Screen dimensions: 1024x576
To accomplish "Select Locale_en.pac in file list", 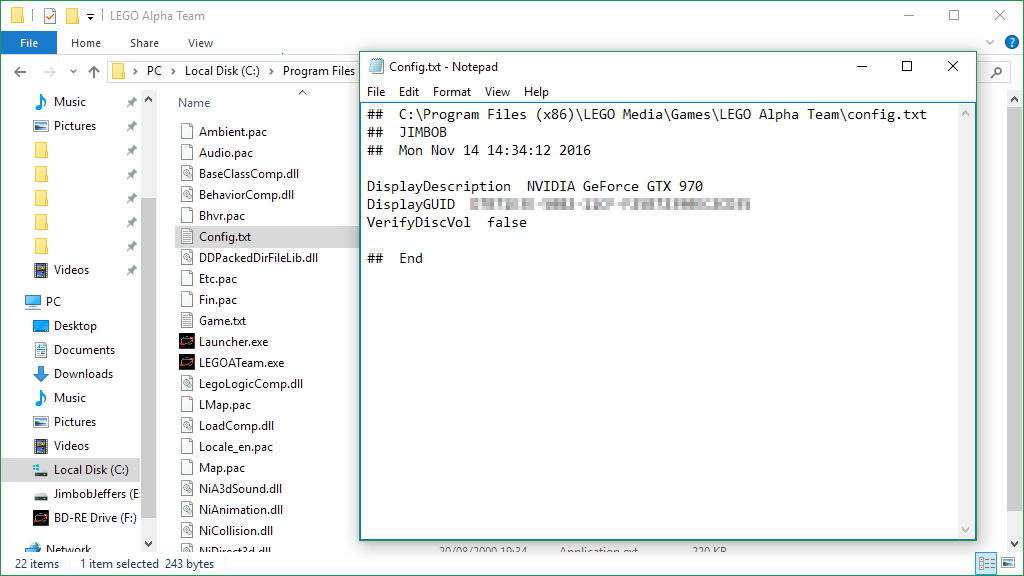I will pos(236,447).
